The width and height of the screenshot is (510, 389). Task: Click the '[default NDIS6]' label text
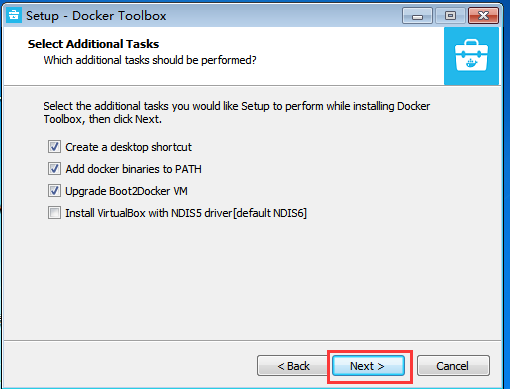[270, 213]
